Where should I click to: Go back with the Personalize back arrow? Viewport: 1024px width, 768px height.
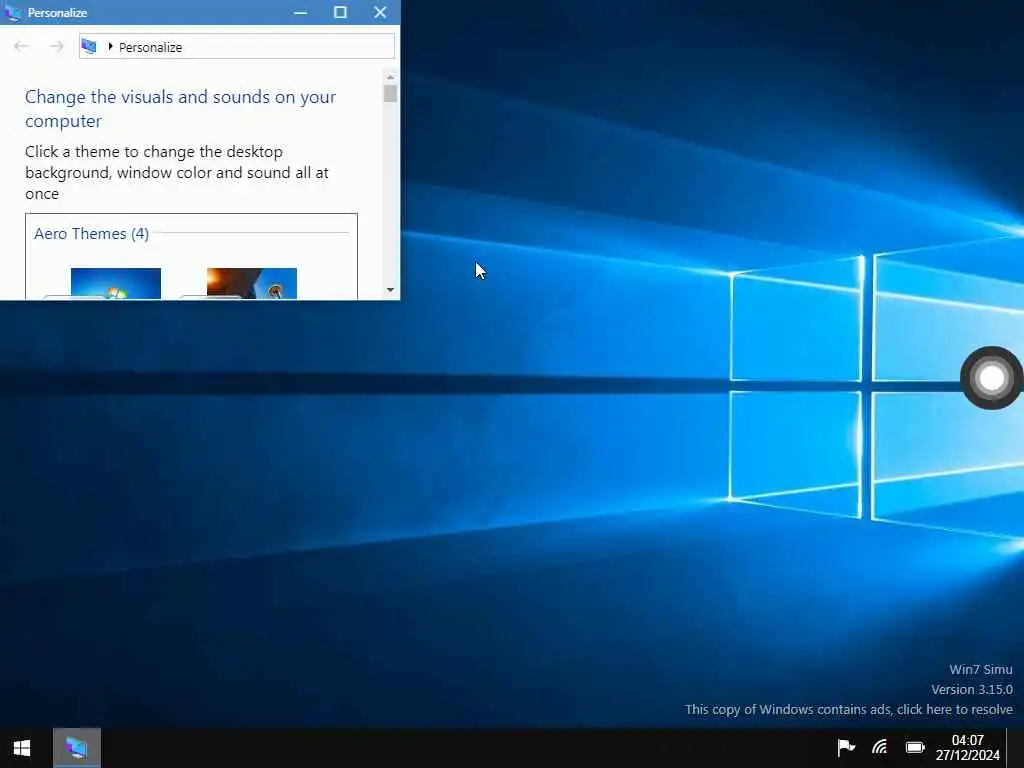click(21, 46)
